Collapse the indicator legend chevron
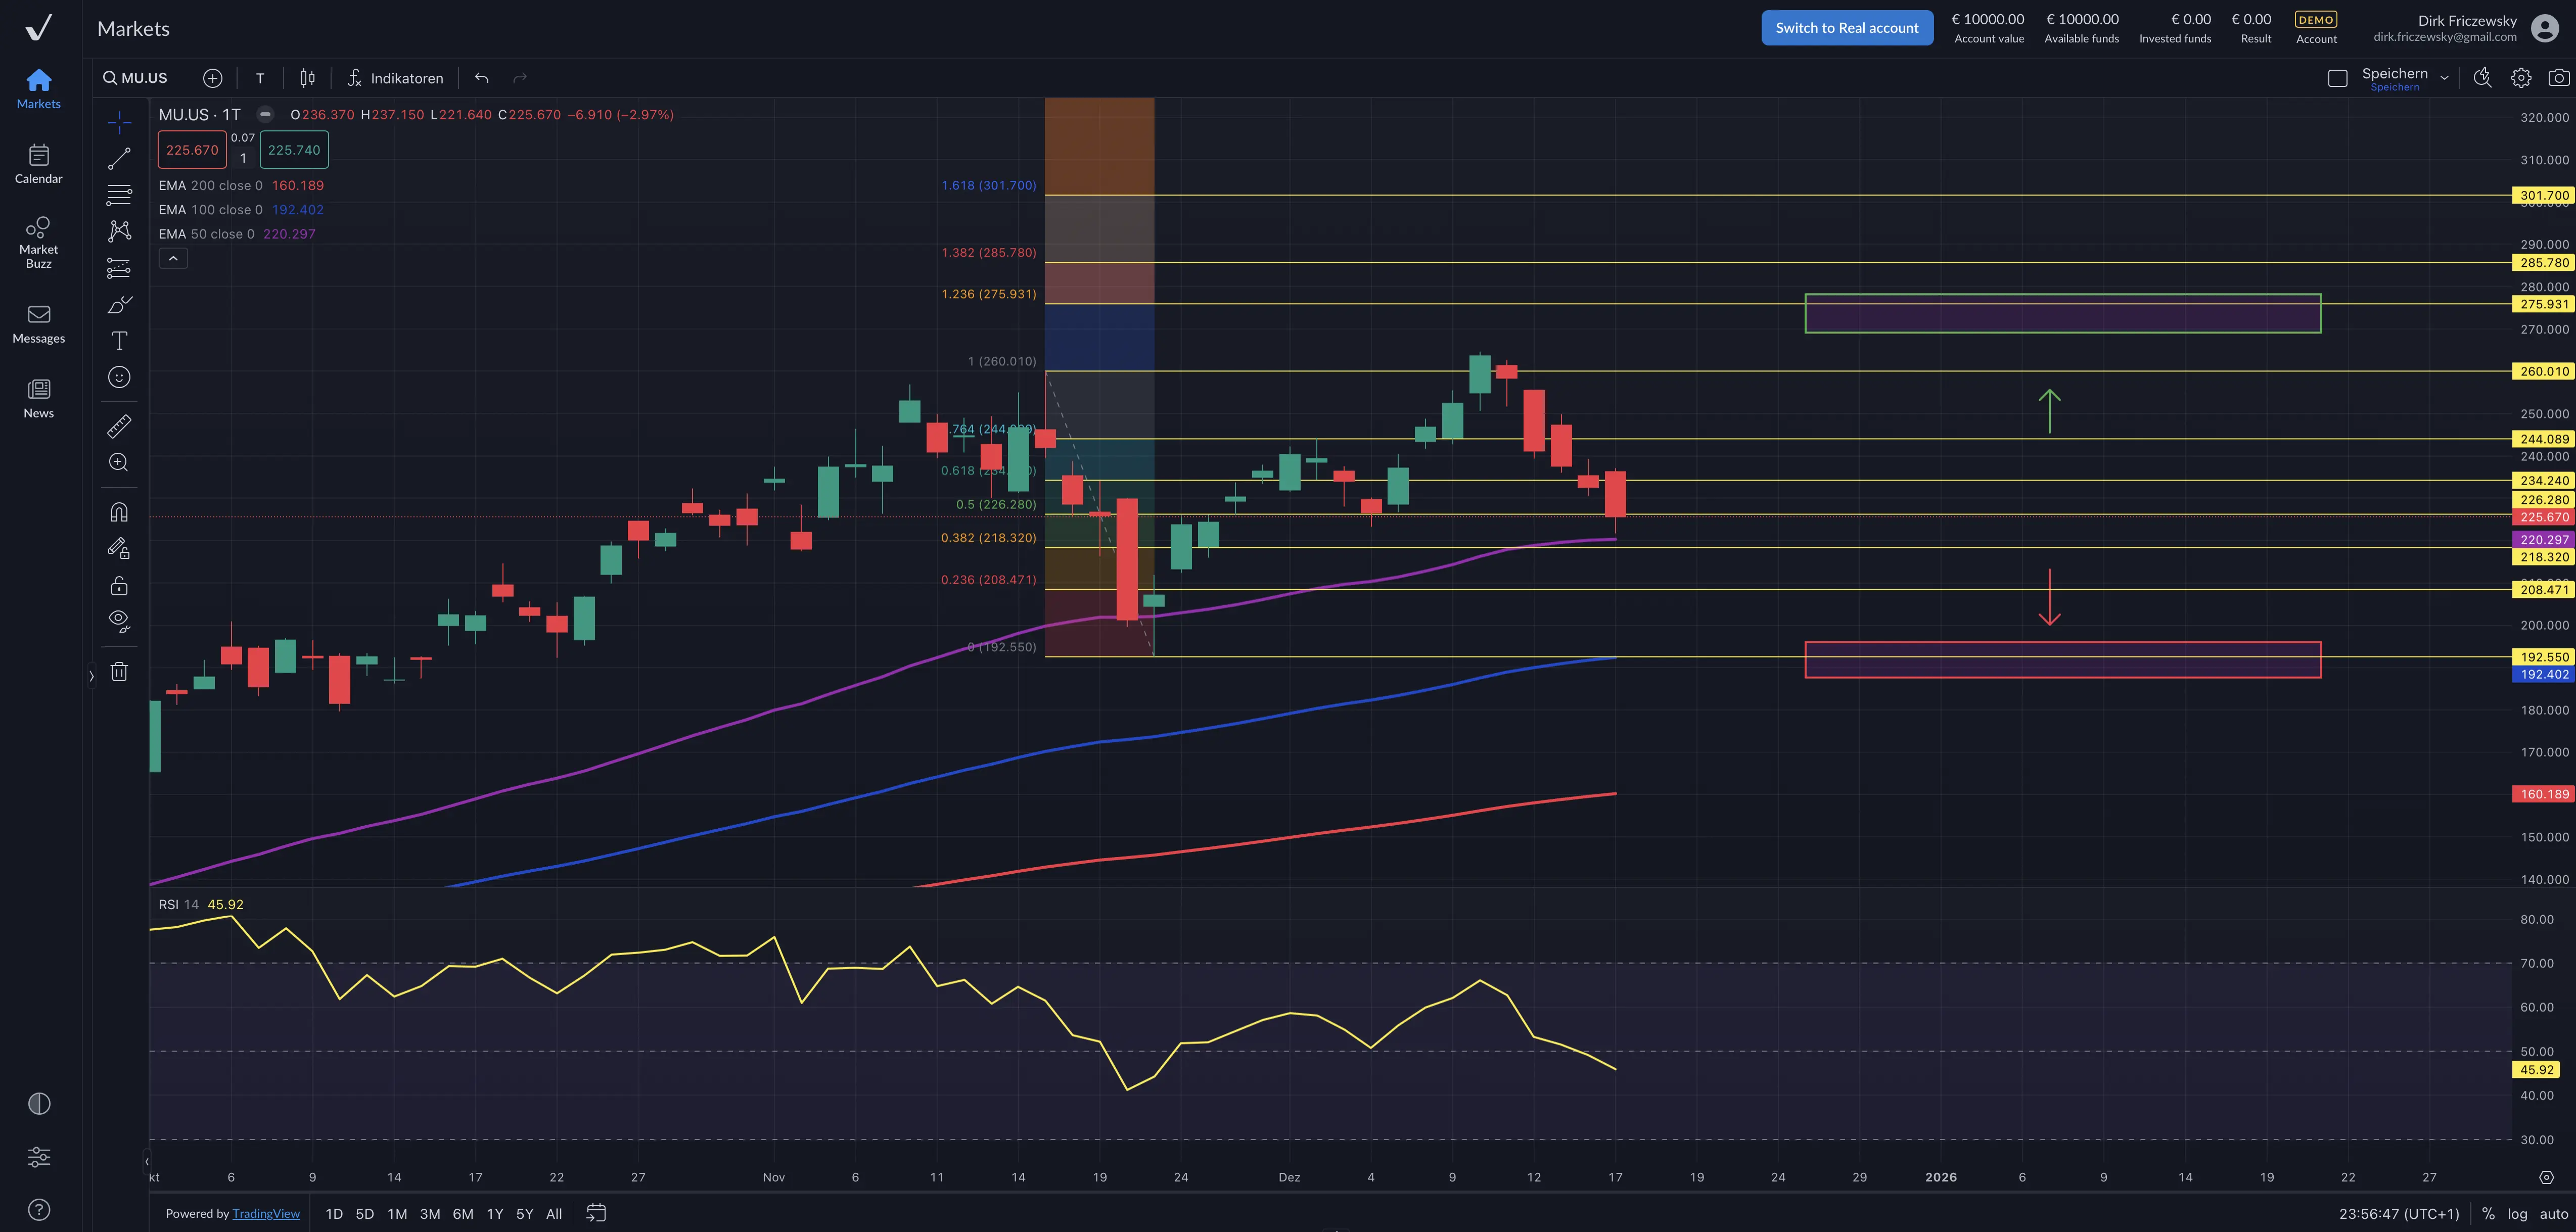The width and height of the screenshot is (2576, 1232). point(173,259)
